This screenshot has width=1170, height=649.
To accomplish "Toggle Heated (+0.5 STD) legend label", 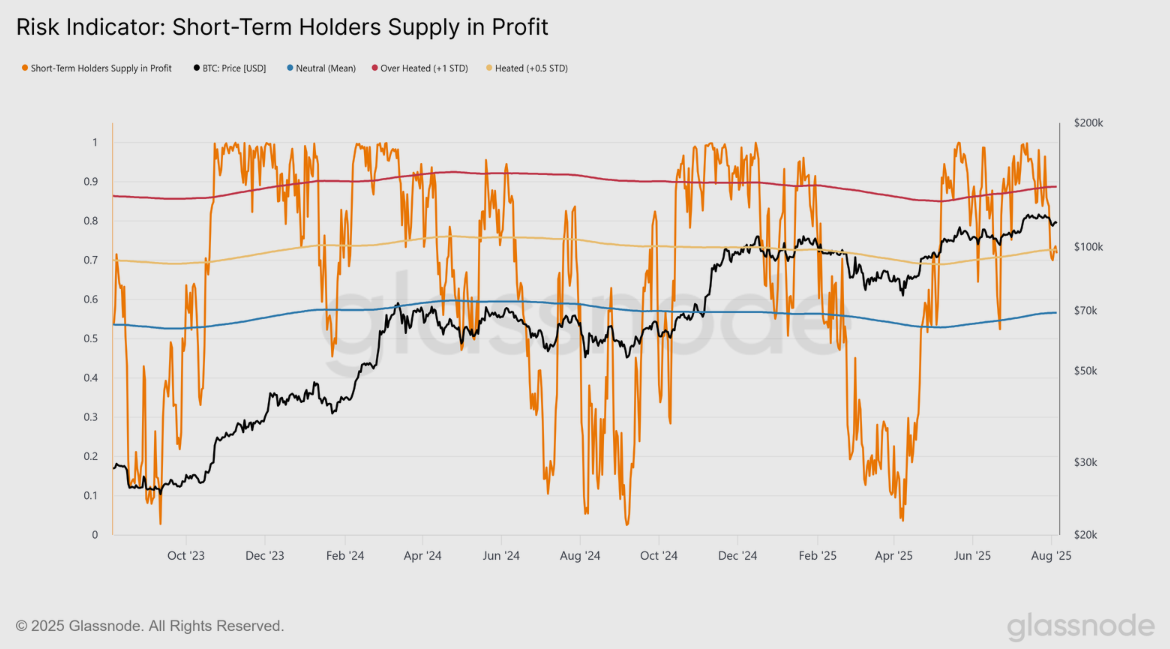I will tap(531, 69).
